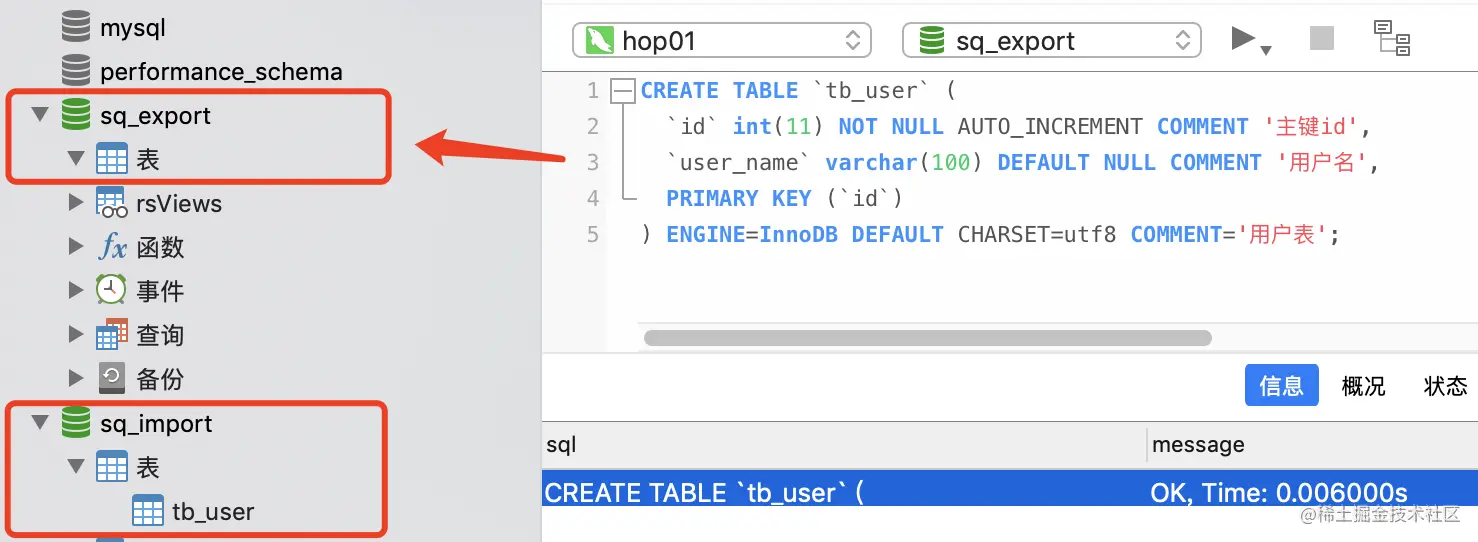Switch to the 概况 tab
This screenshot has height=542, width=1478.
coord(1363,386)
